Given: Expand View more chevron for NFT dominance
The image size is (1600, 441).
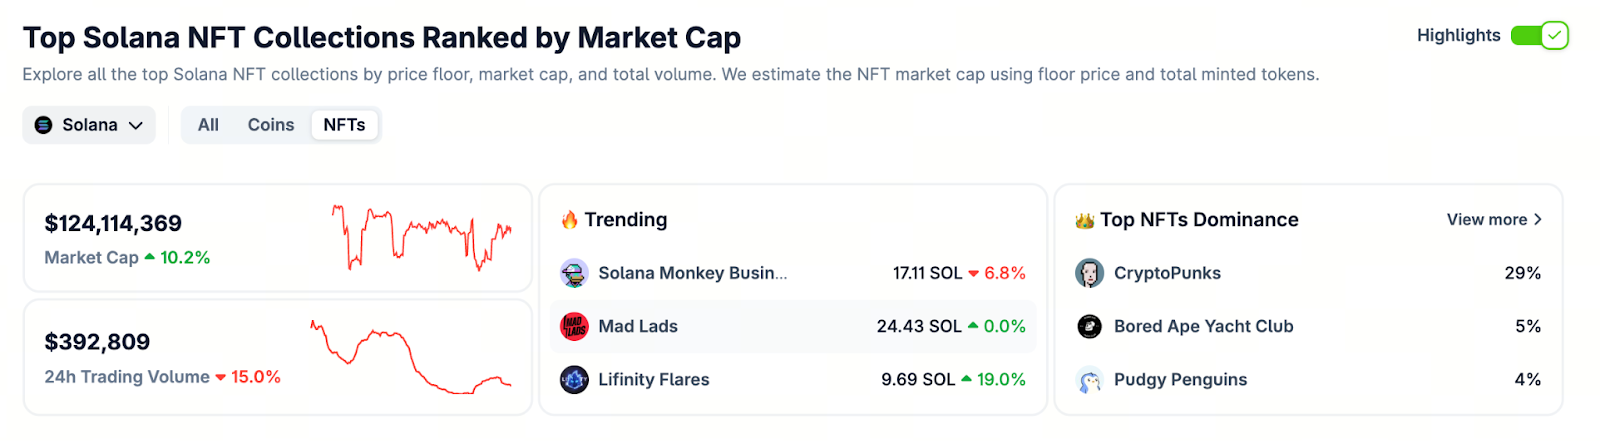Looking at the screenshot, I should [x=1538, y=220].
